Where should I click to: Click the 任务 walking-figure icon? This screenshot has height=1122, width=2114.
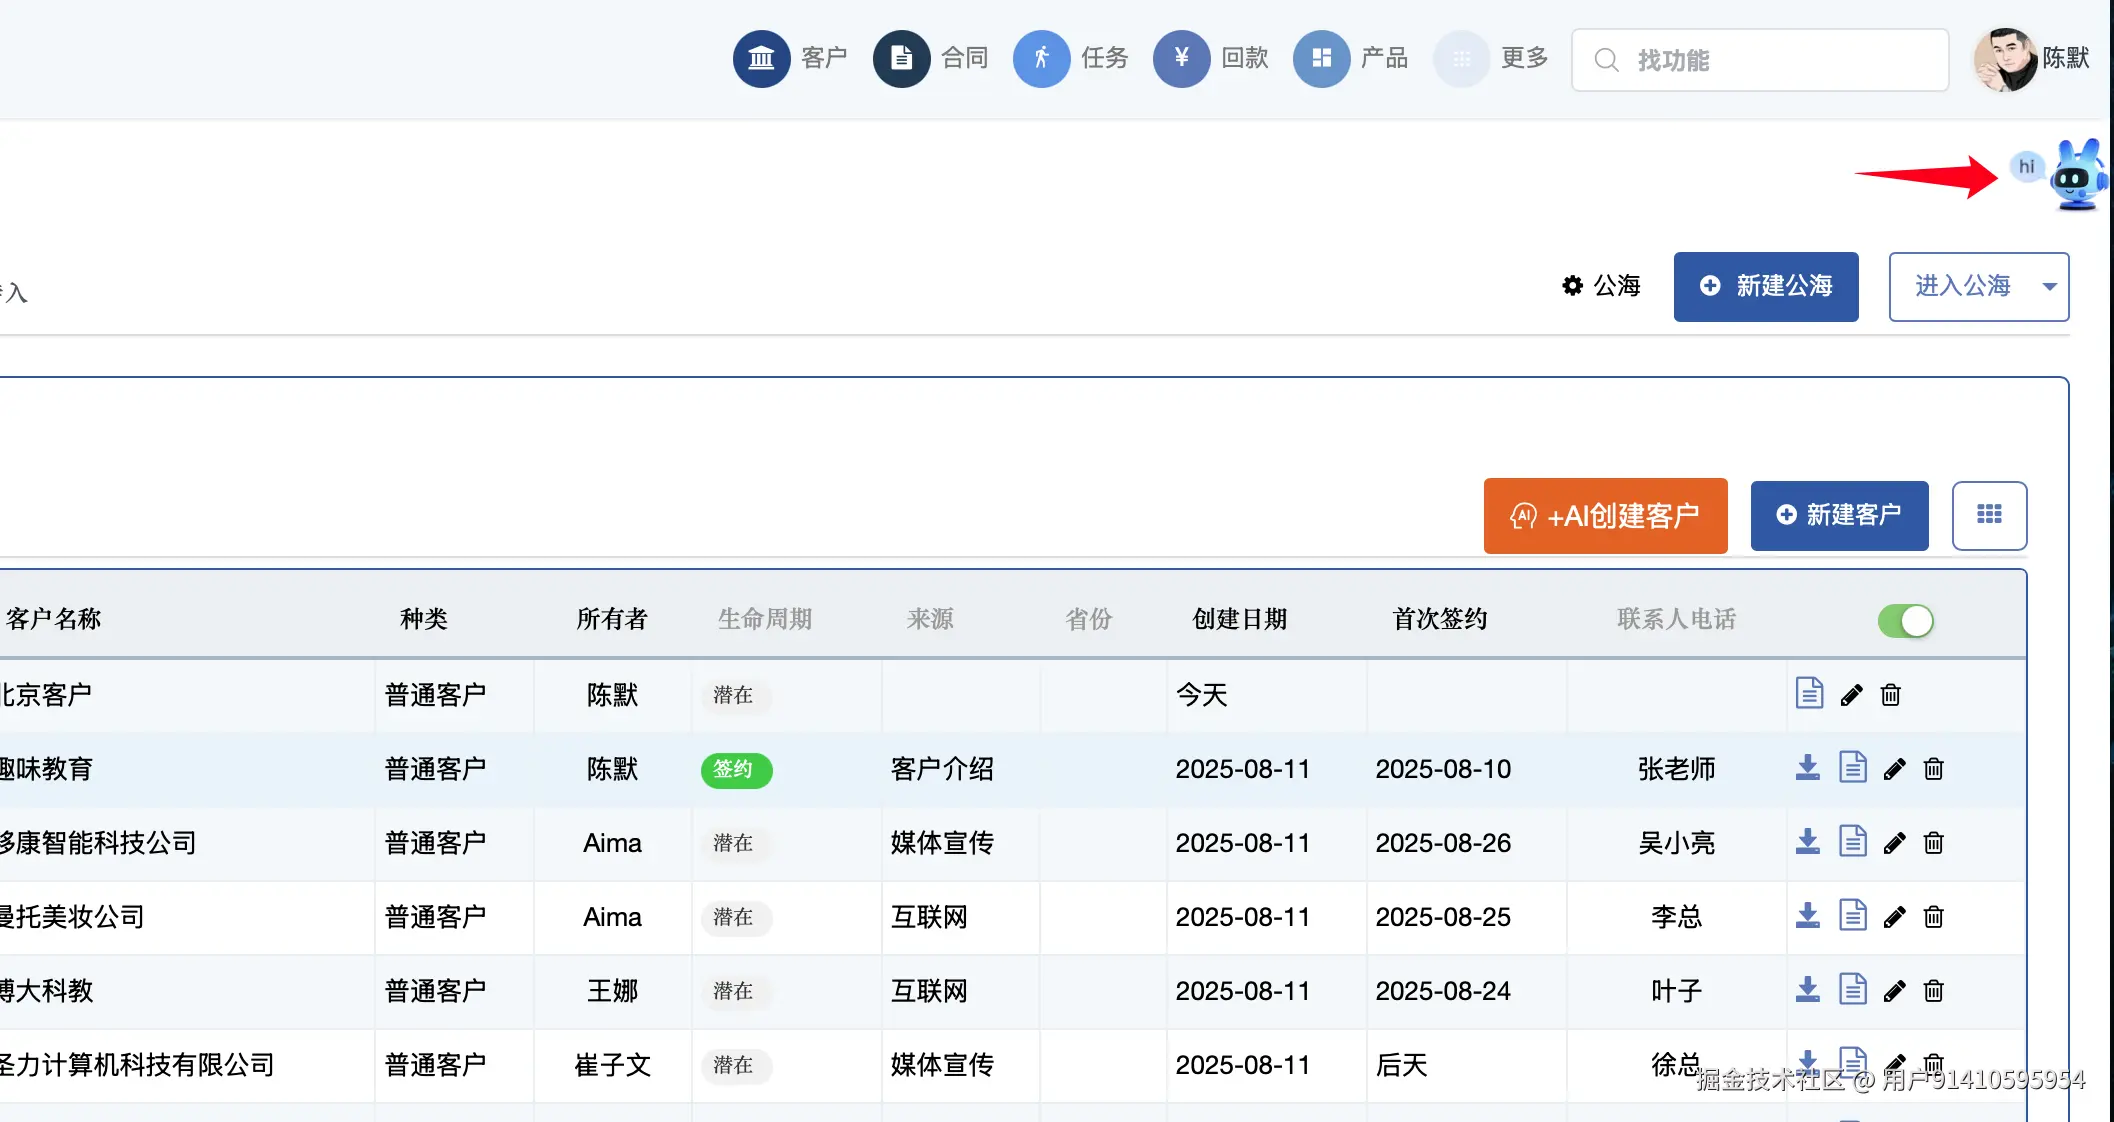tap(1041, 58)
